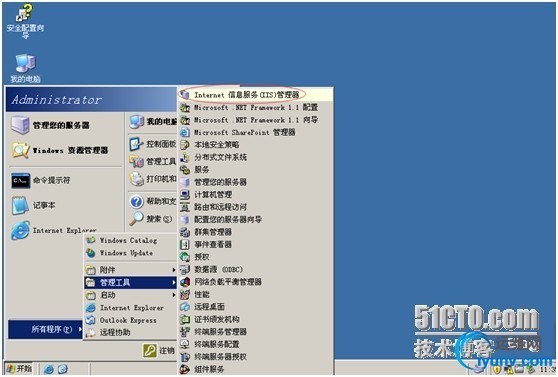Image resolution: width=558 pixels, height=377 pixels.
Task: Click the 授权 icon
Action: pos(184,257)
